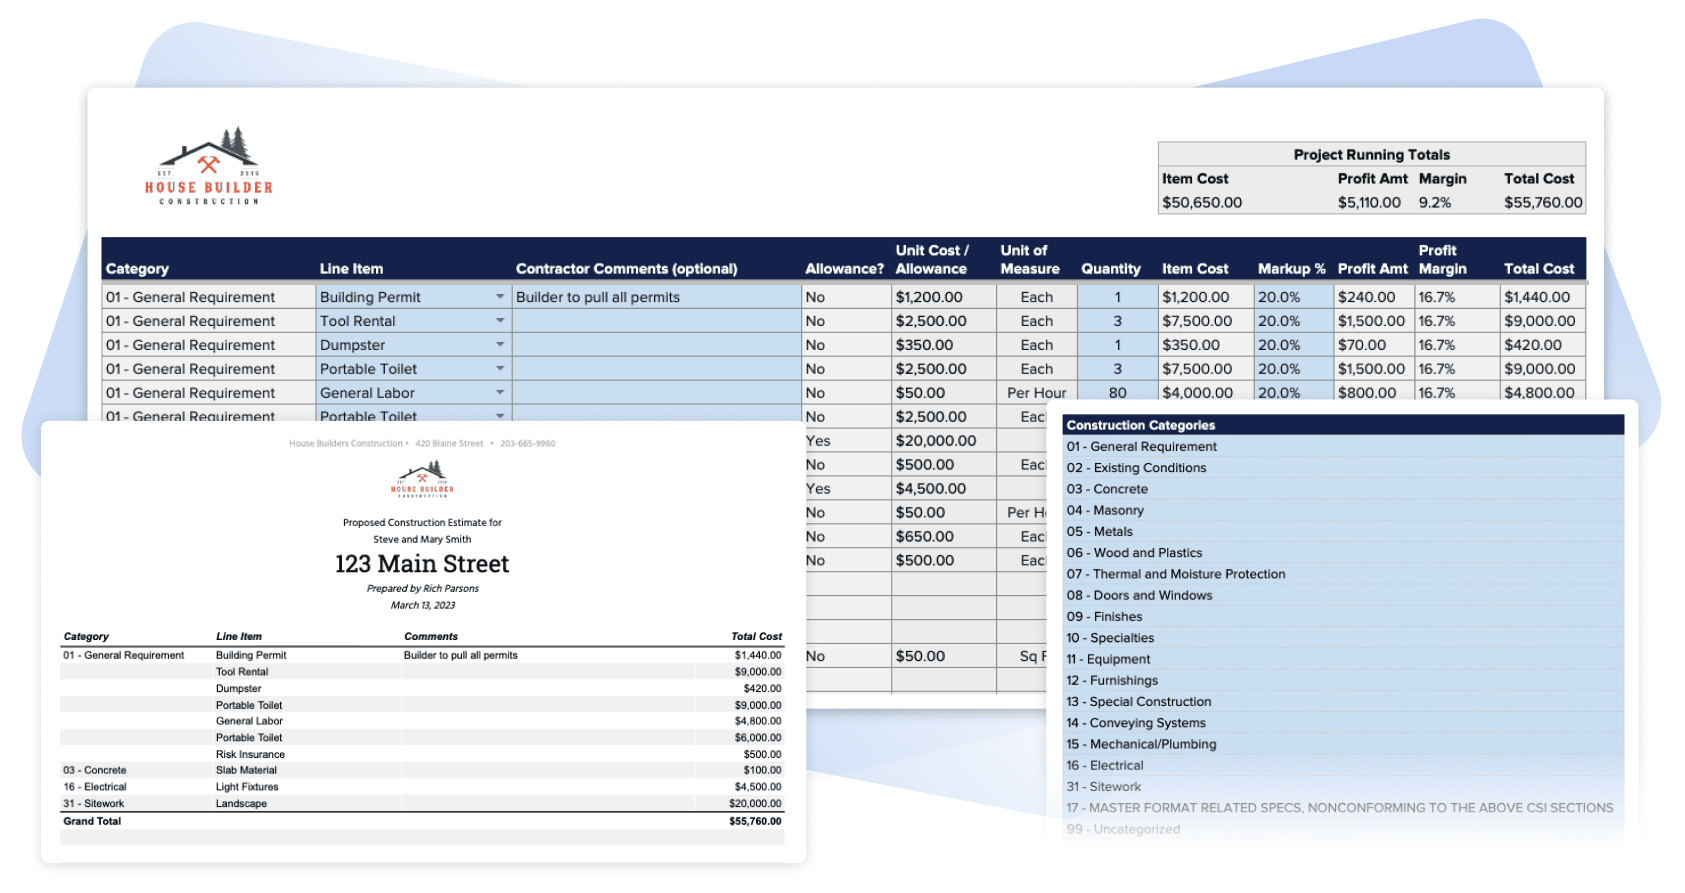Expand the Tool Rental line item dropdown
Image resolution: width=1685 pixels, height=893 pixels.
point(499,321)
